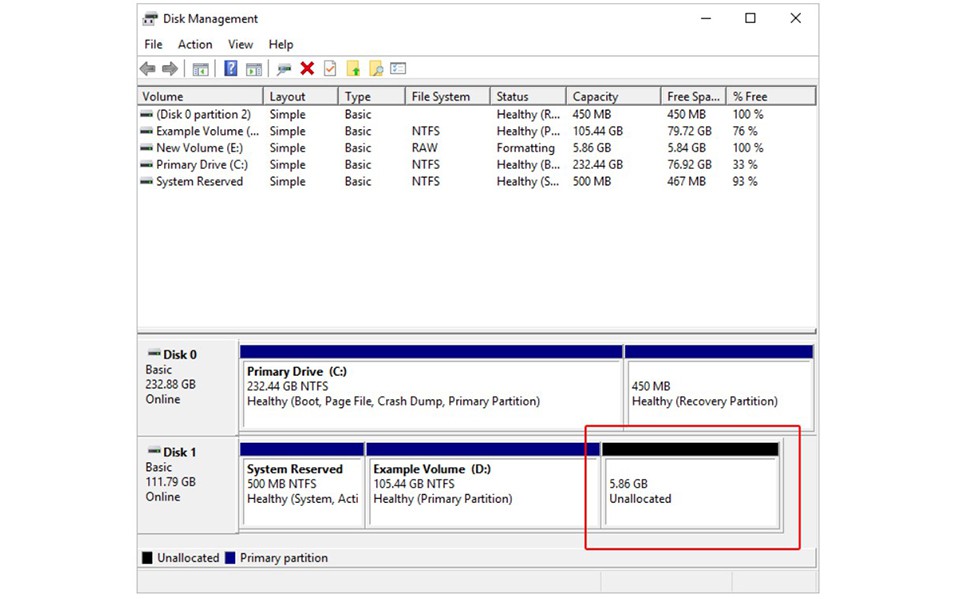Click the Formatting status of New Volume

pyautogui.click(x=525, y=148)
